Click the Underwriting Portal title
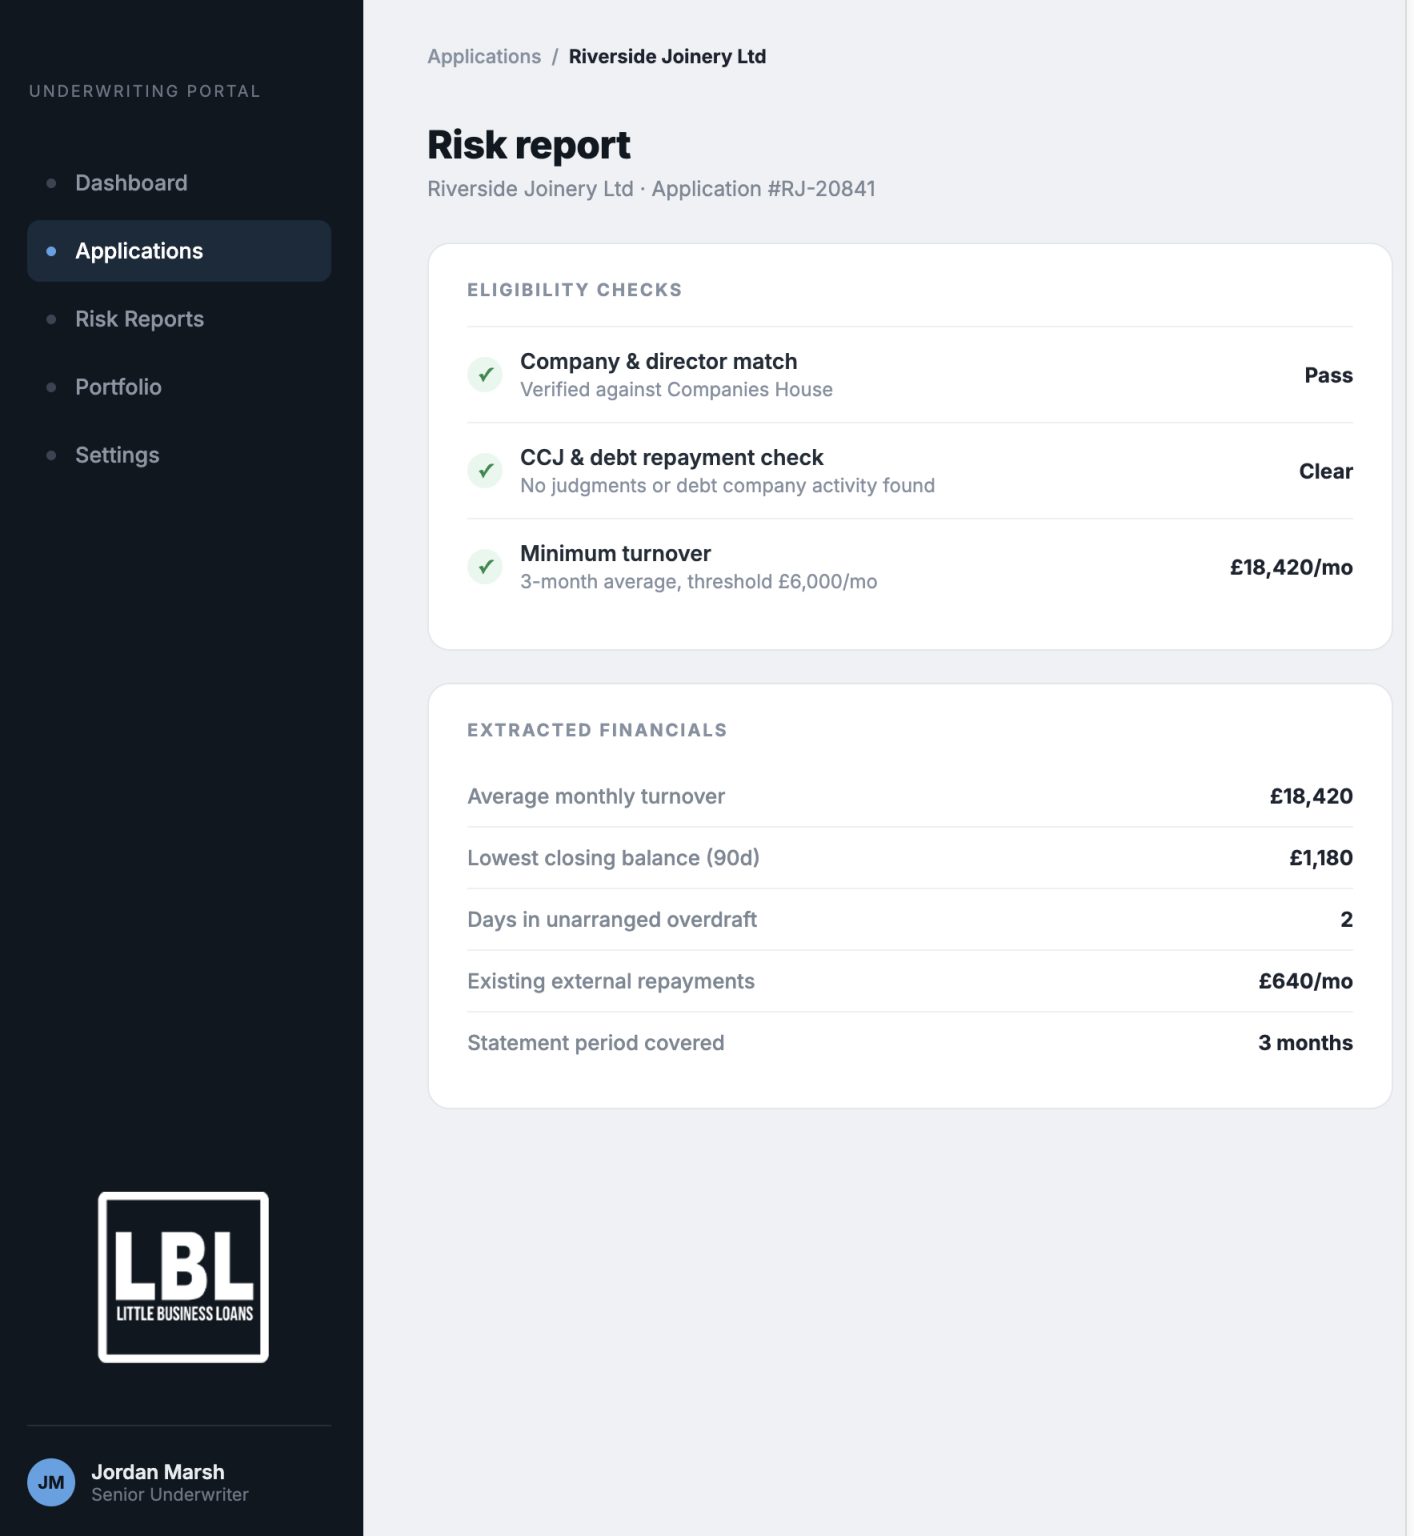 tap(145, 91)
